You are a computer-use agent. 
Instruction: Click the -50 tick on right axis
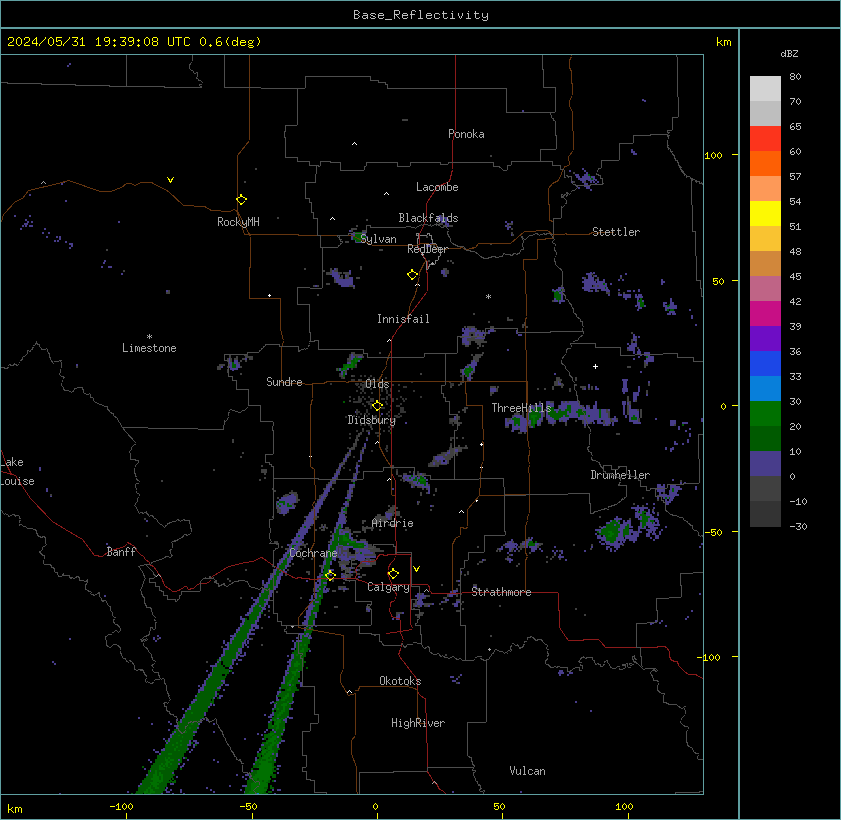[x=713, y=532]
